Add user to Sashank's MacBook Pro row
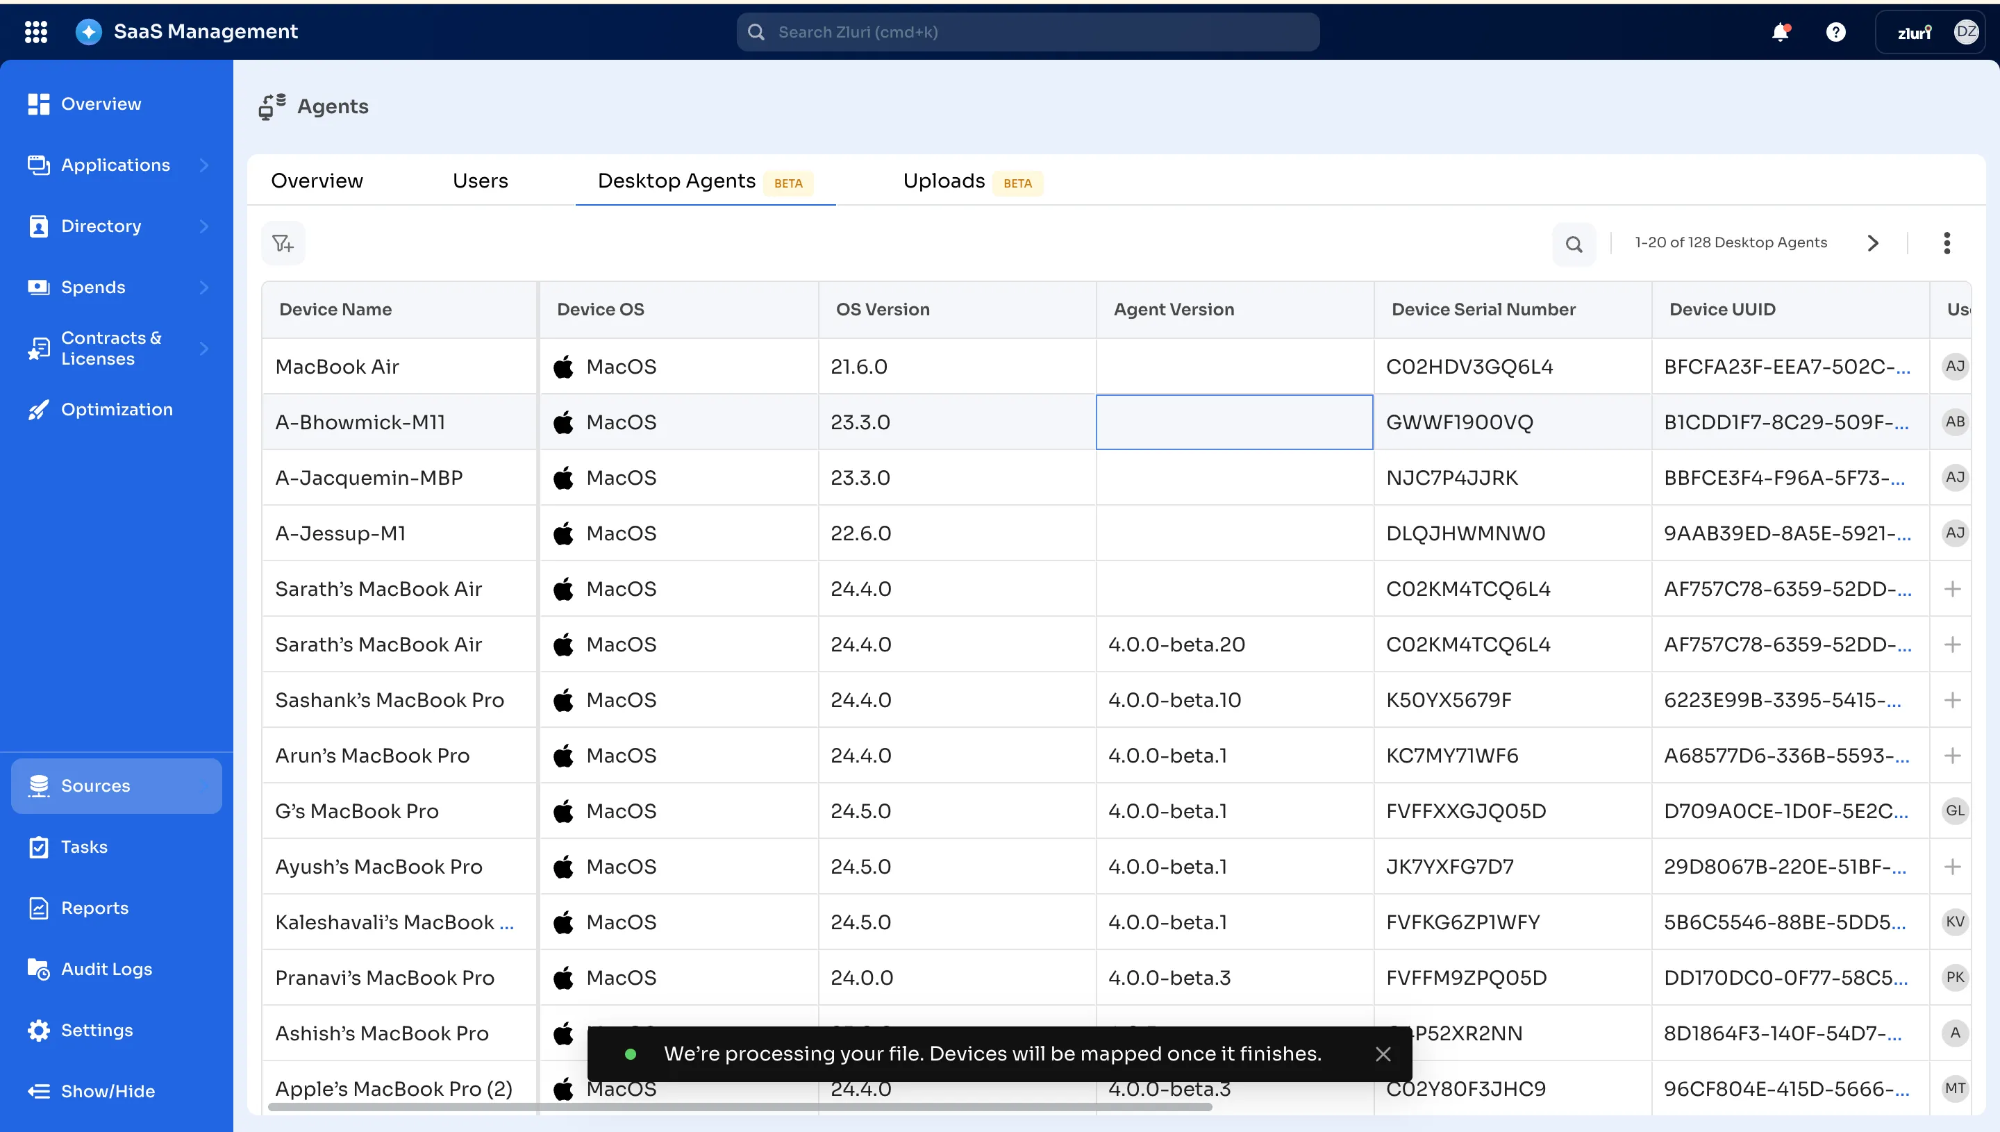Viewport: 2000px width, 1132px height. click(x=1952, y=700)
